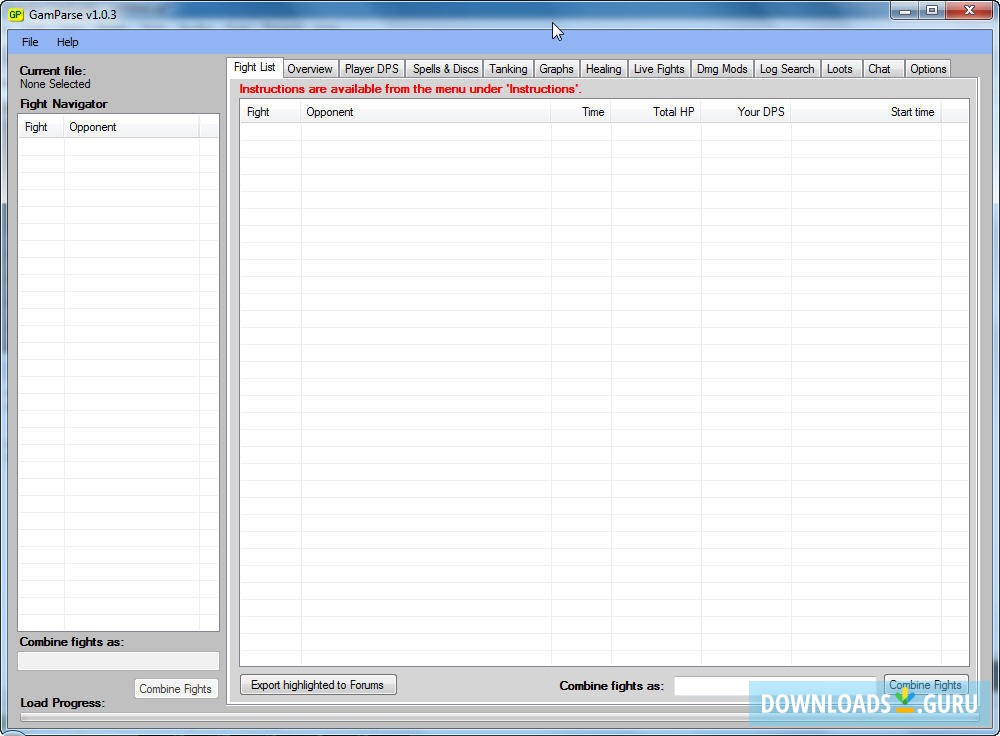Image resolution: width=1000 pixels, height=736 pixels.
Task: Sort fight list by Time column
Action: [581, 112]
